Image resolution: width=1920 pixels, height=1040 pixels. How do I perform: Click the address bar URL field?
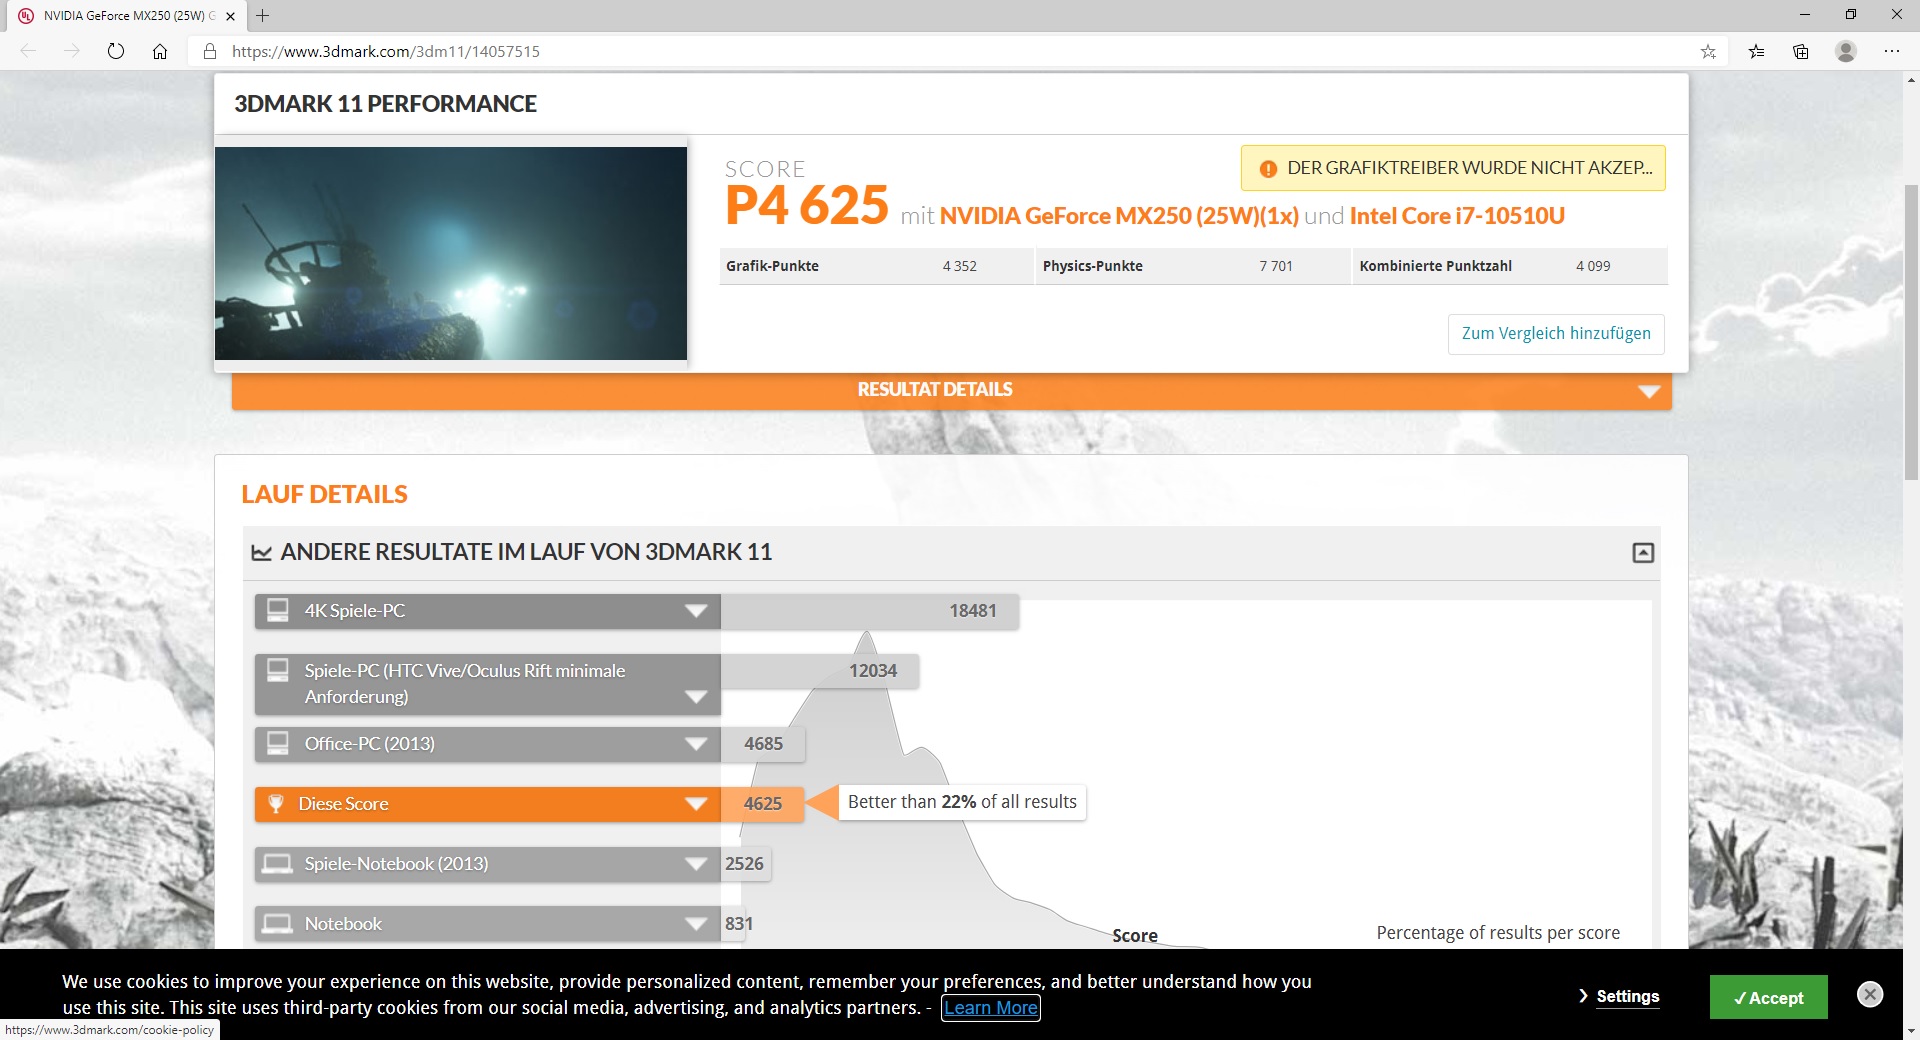pos(900,51)
